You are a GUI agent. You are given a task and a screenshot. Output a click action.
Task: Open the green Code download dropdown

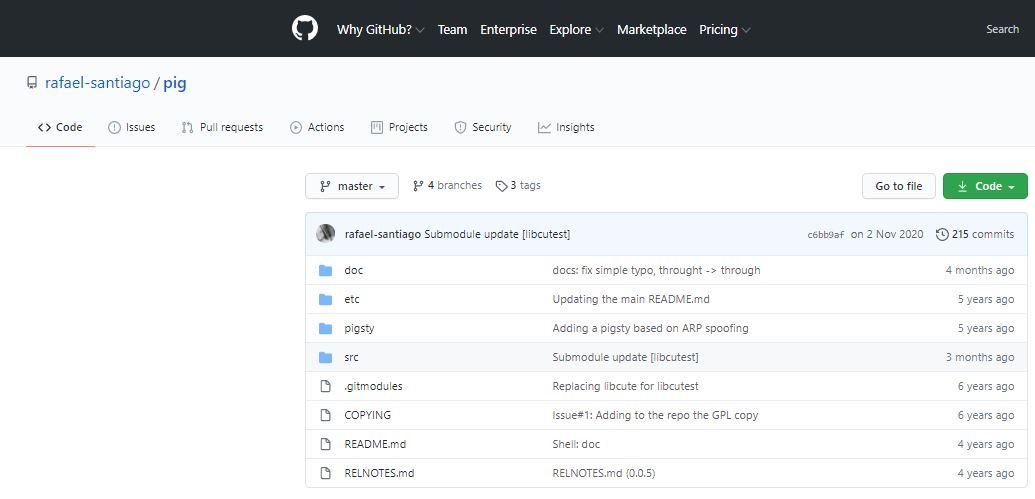985,186
